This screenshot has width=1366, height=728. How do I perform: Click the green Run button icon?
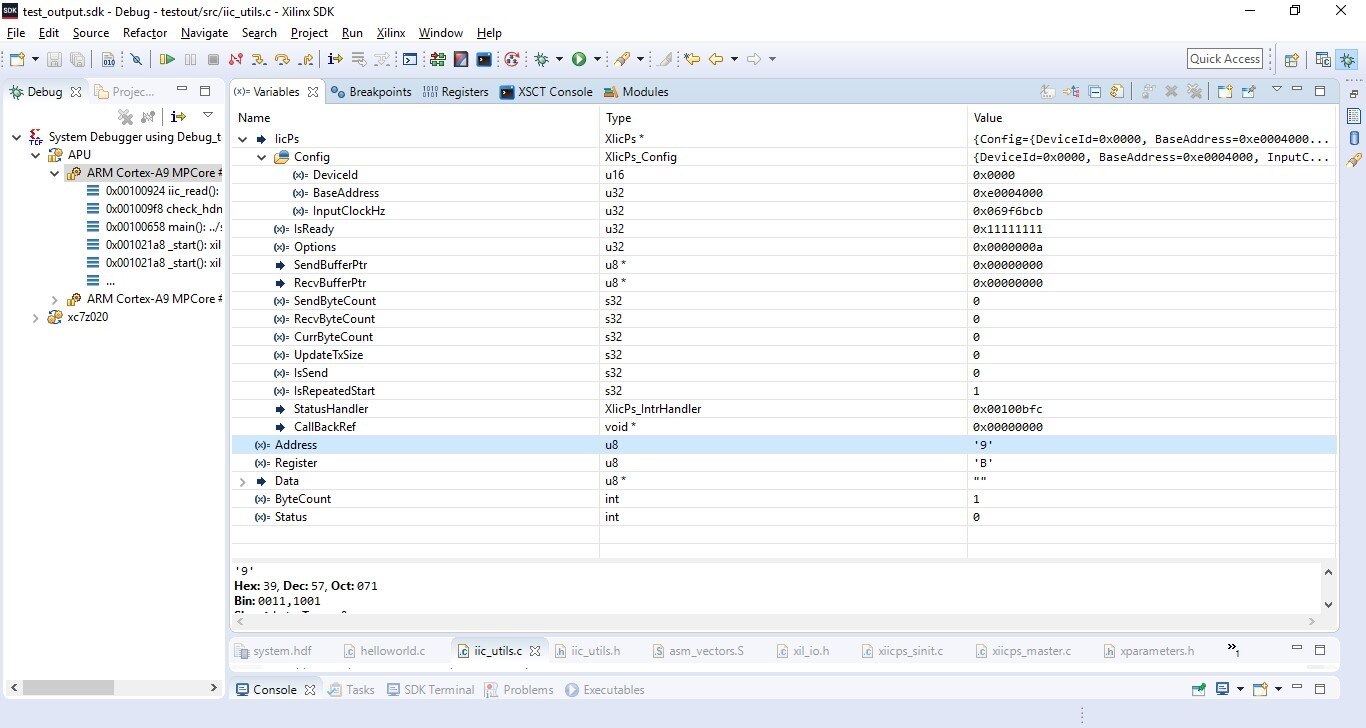coord(578,60)
